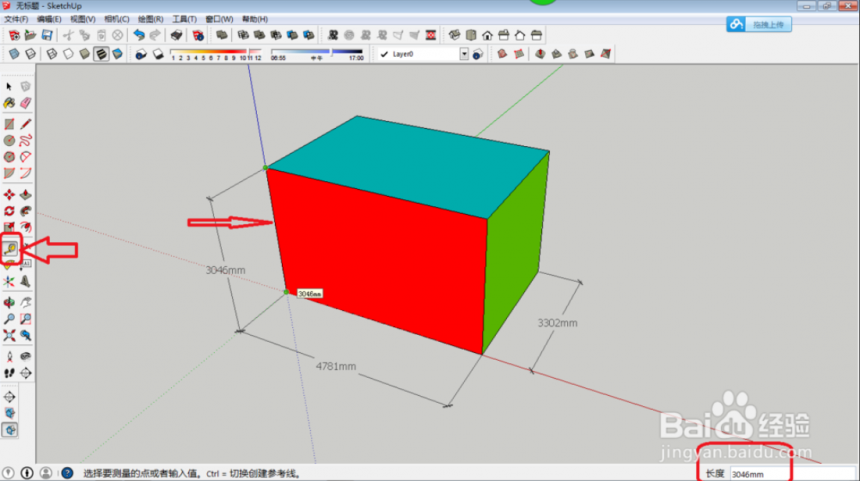The image size is (860, 481).
Task: Select the Zoom Window tool
Action: coord(26,319)
